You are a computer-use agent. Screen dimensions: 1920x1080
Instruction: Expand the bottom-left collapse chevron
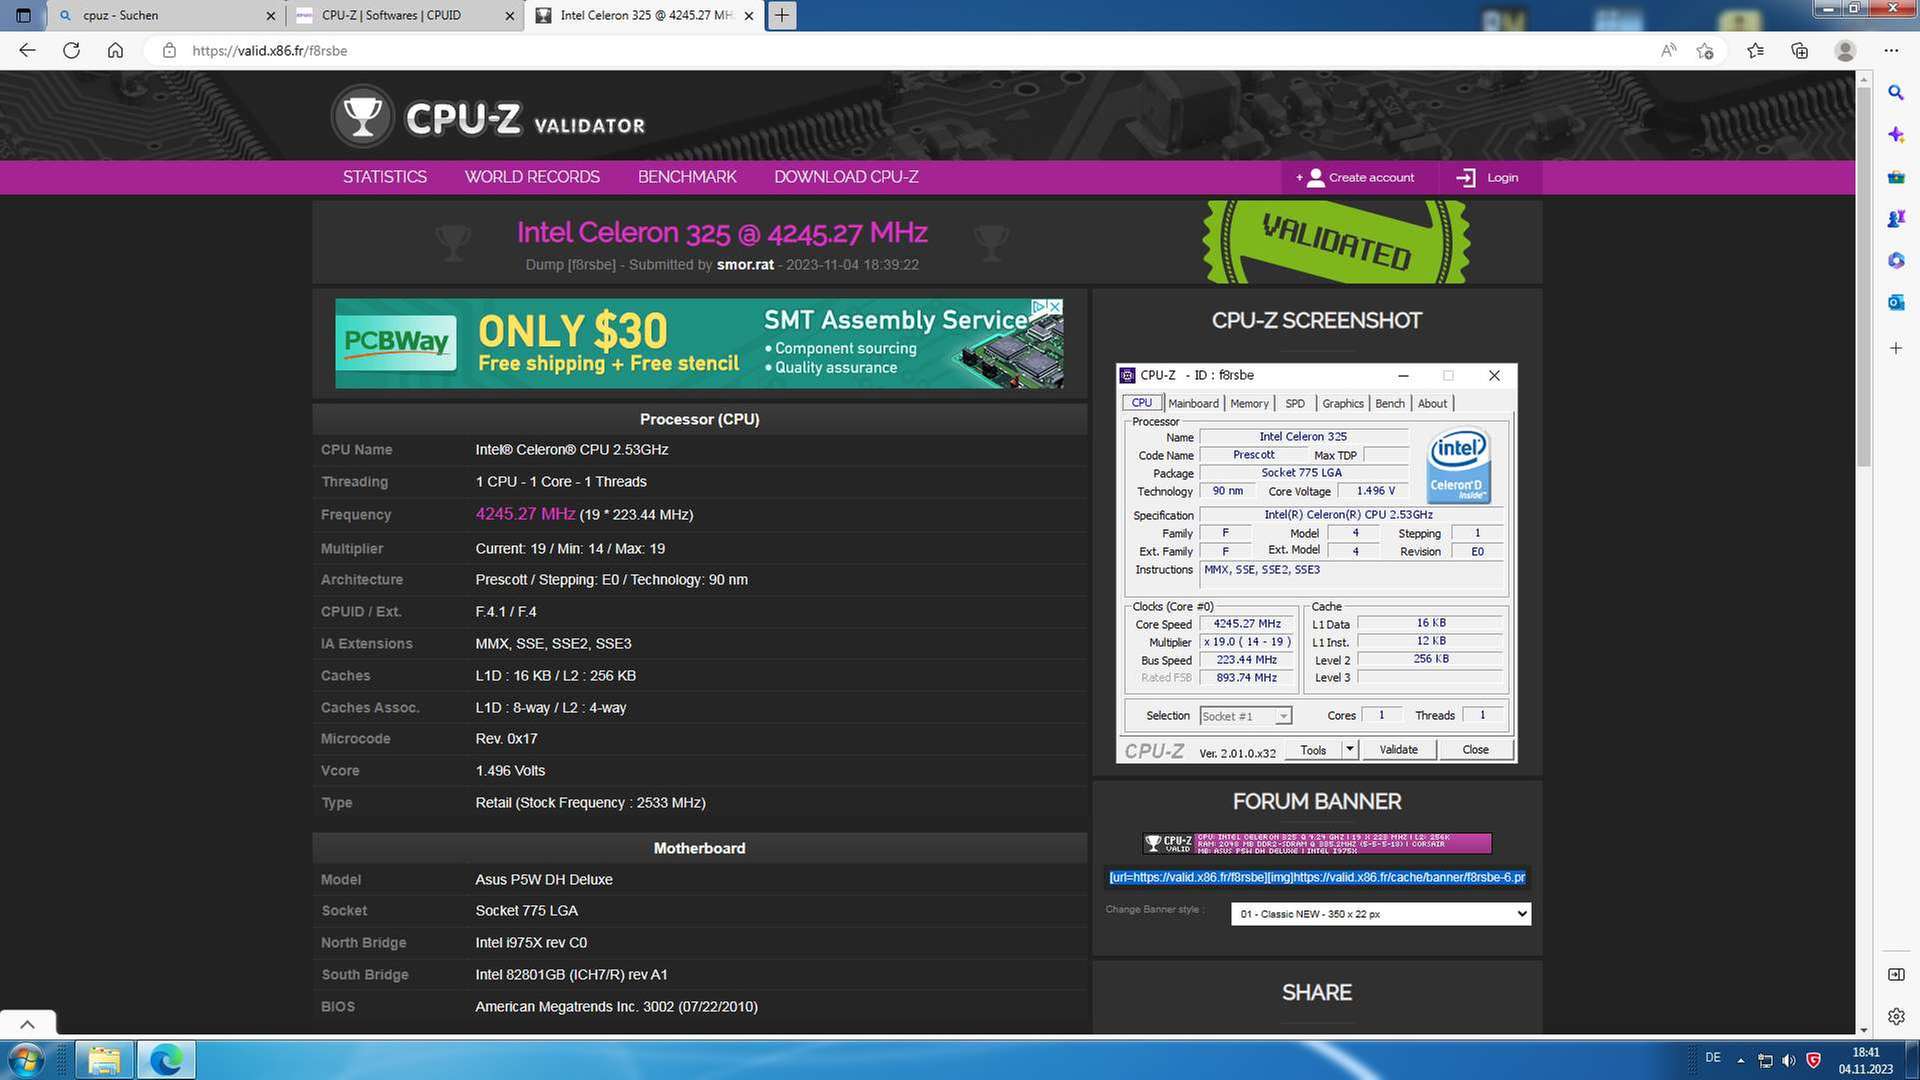pos(27,1023)
